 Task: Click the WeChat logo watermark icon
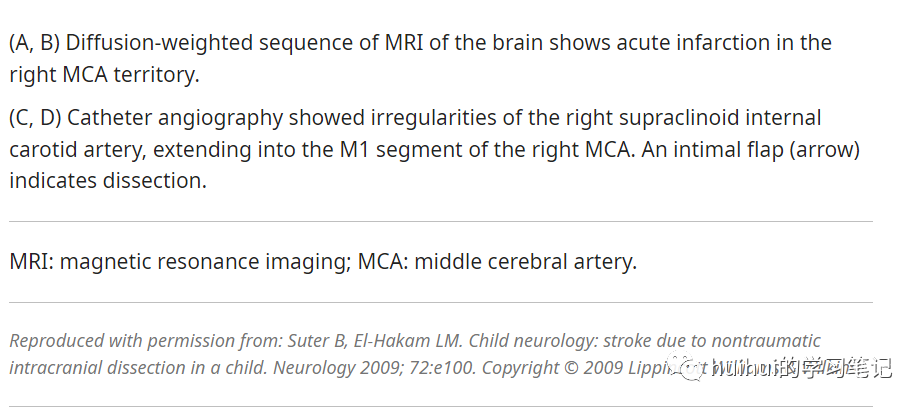685,367
